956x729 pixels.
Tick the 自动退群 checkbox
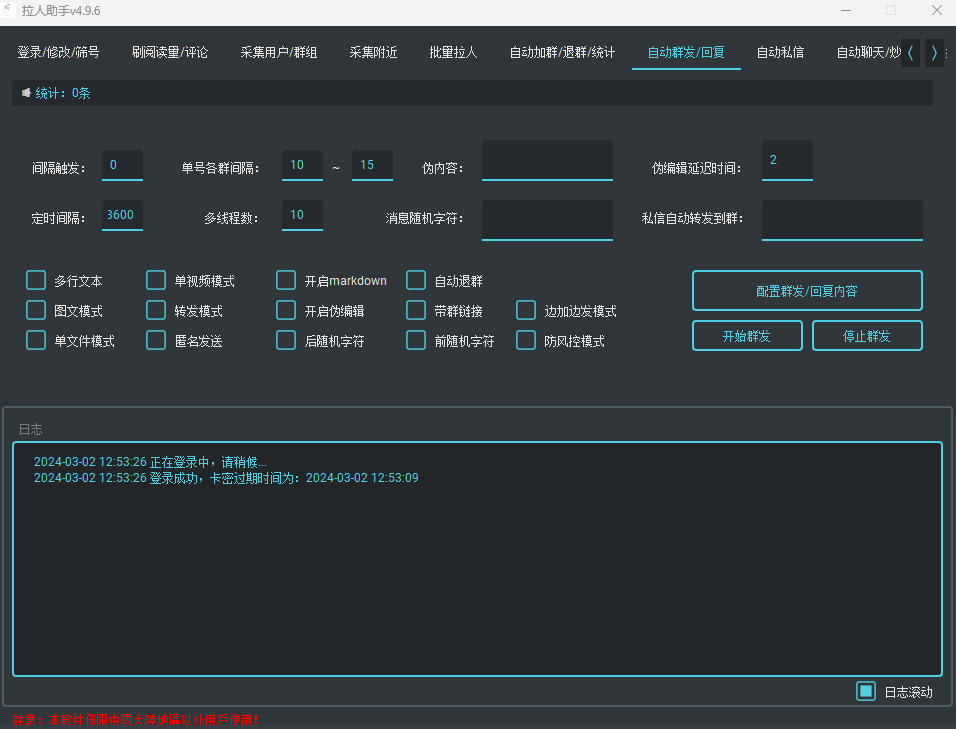416,281
